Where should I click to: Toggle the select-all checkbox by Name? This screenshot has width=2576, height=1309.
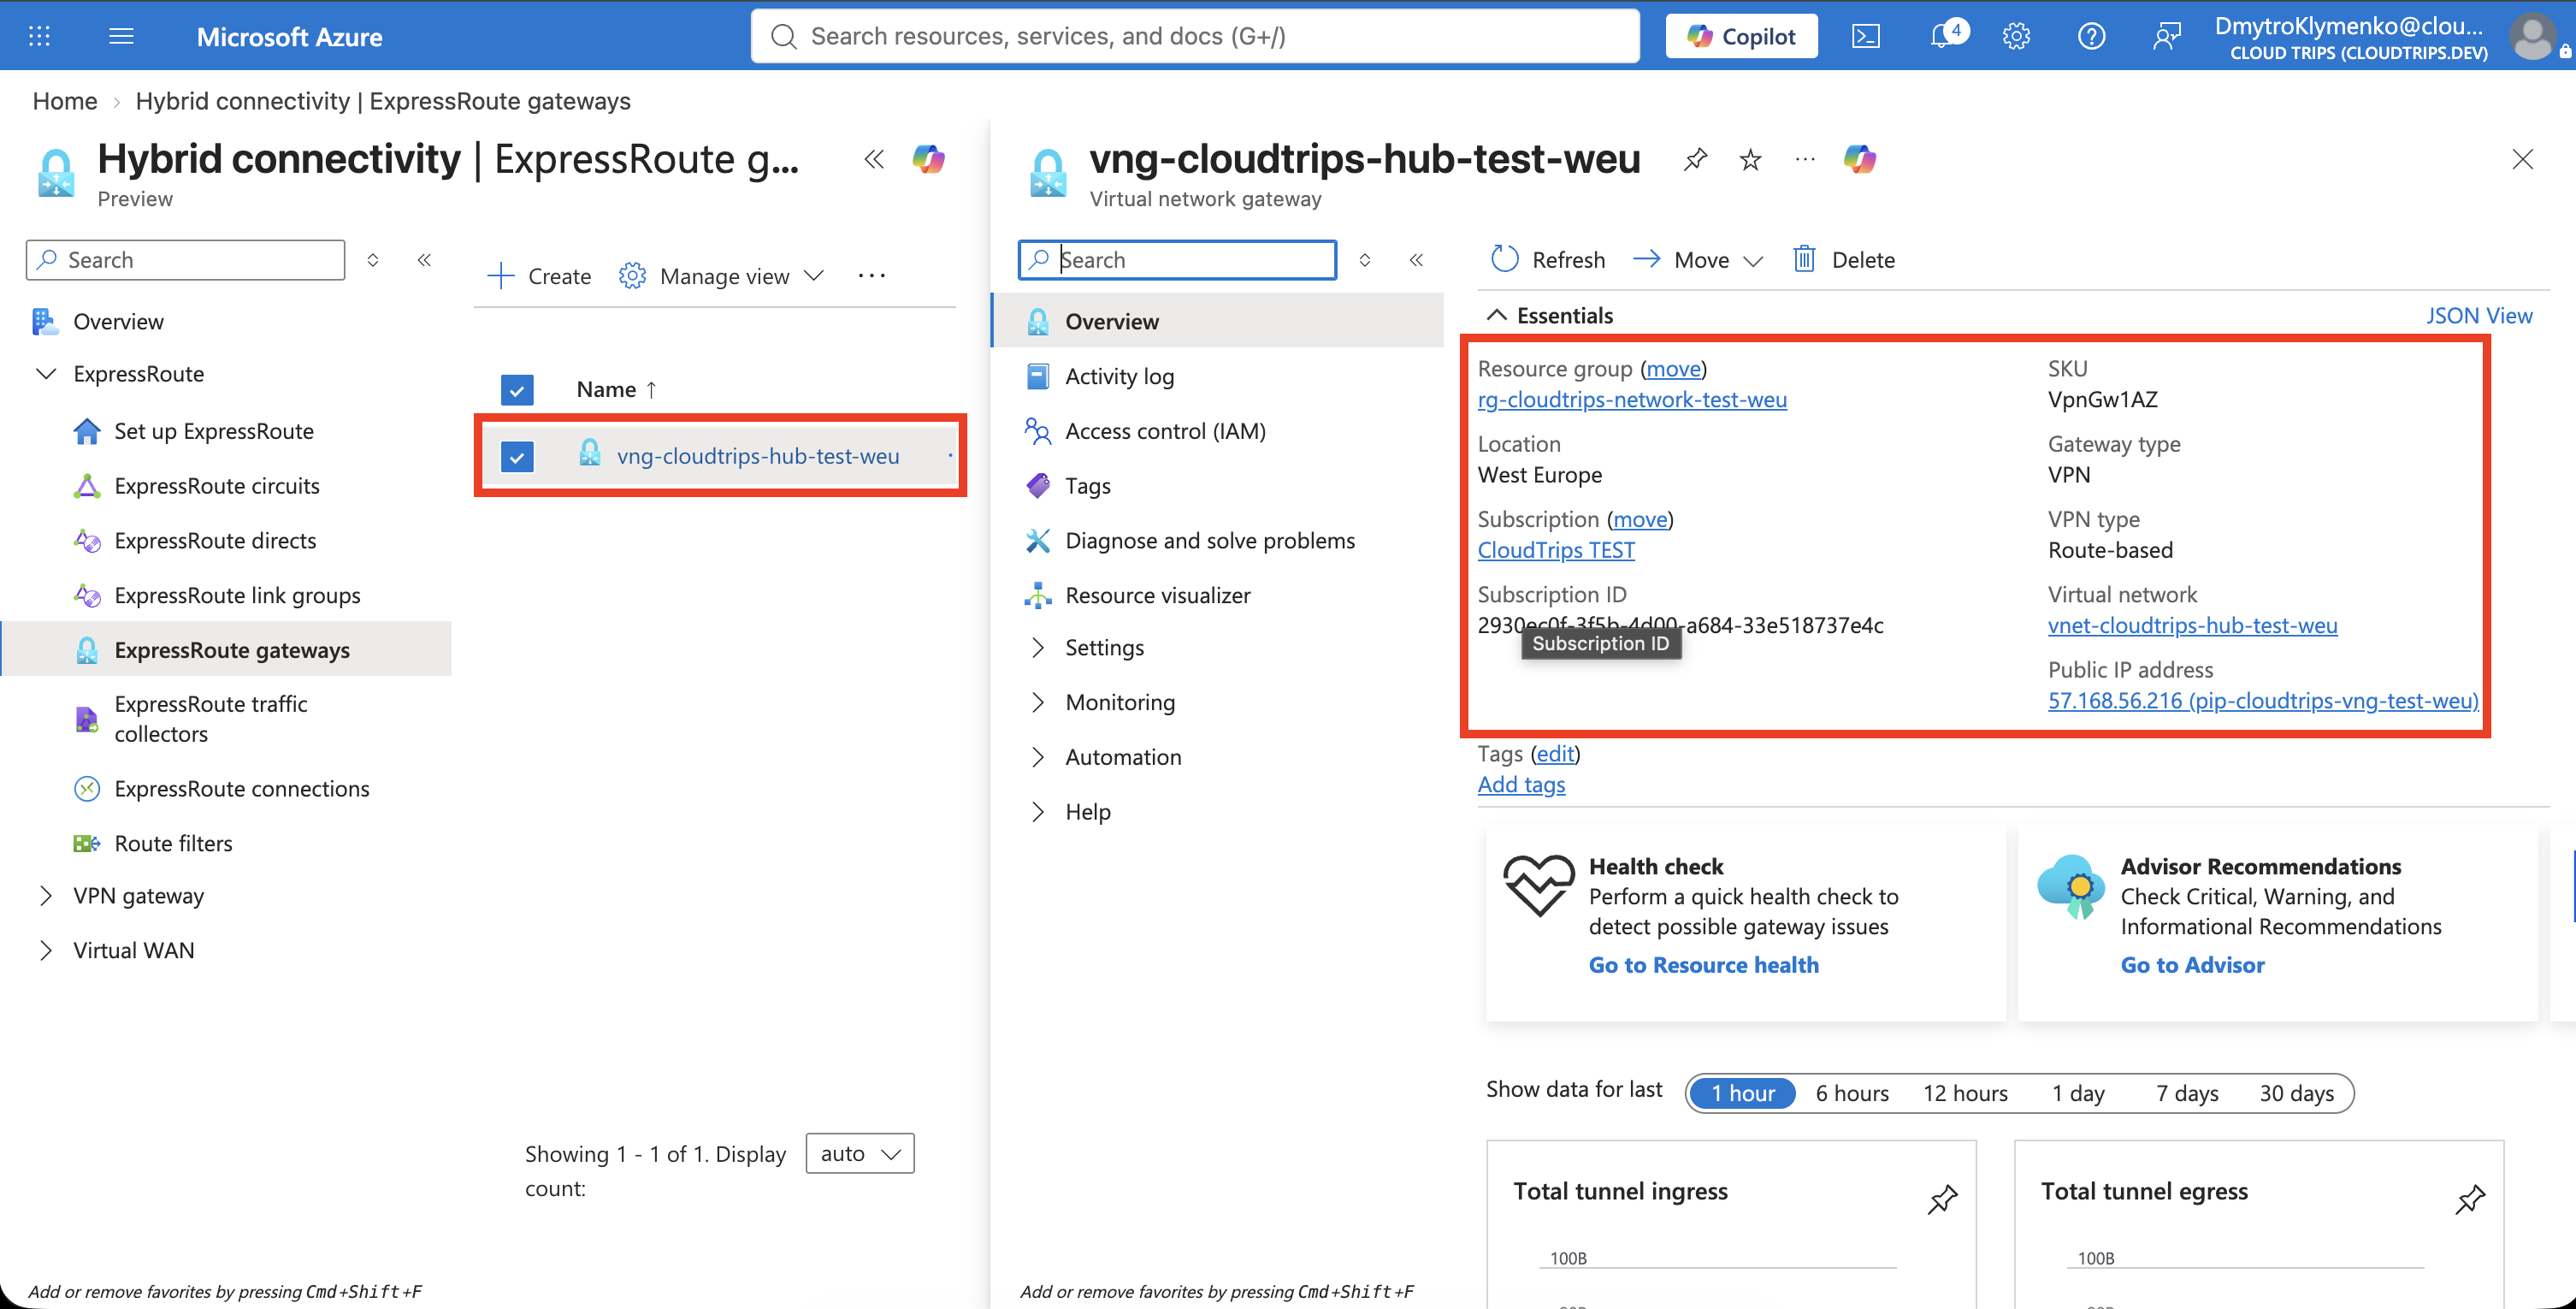point(517,390)
